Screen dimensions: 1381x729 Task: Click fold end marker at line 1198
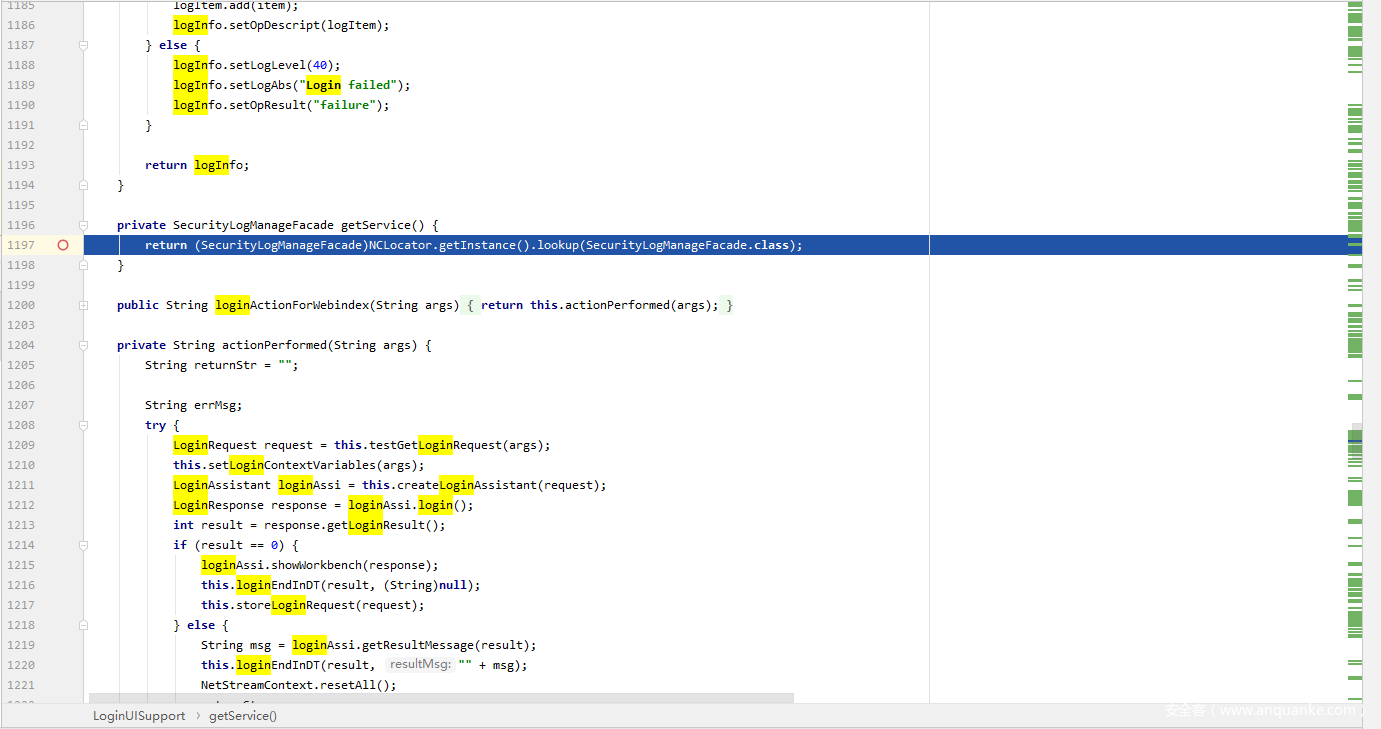point(83,265)
